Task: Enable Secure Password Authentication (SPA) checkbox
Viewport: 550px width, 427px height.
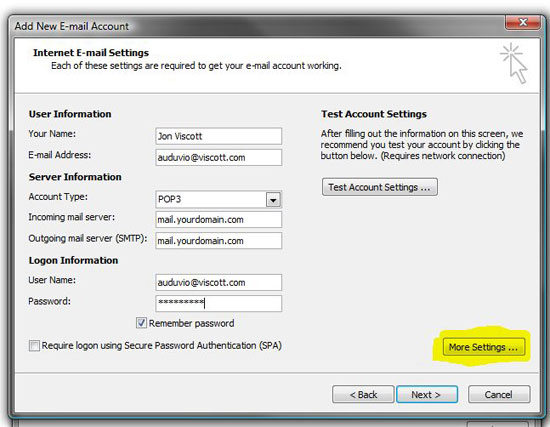Action: click(34, 346)
